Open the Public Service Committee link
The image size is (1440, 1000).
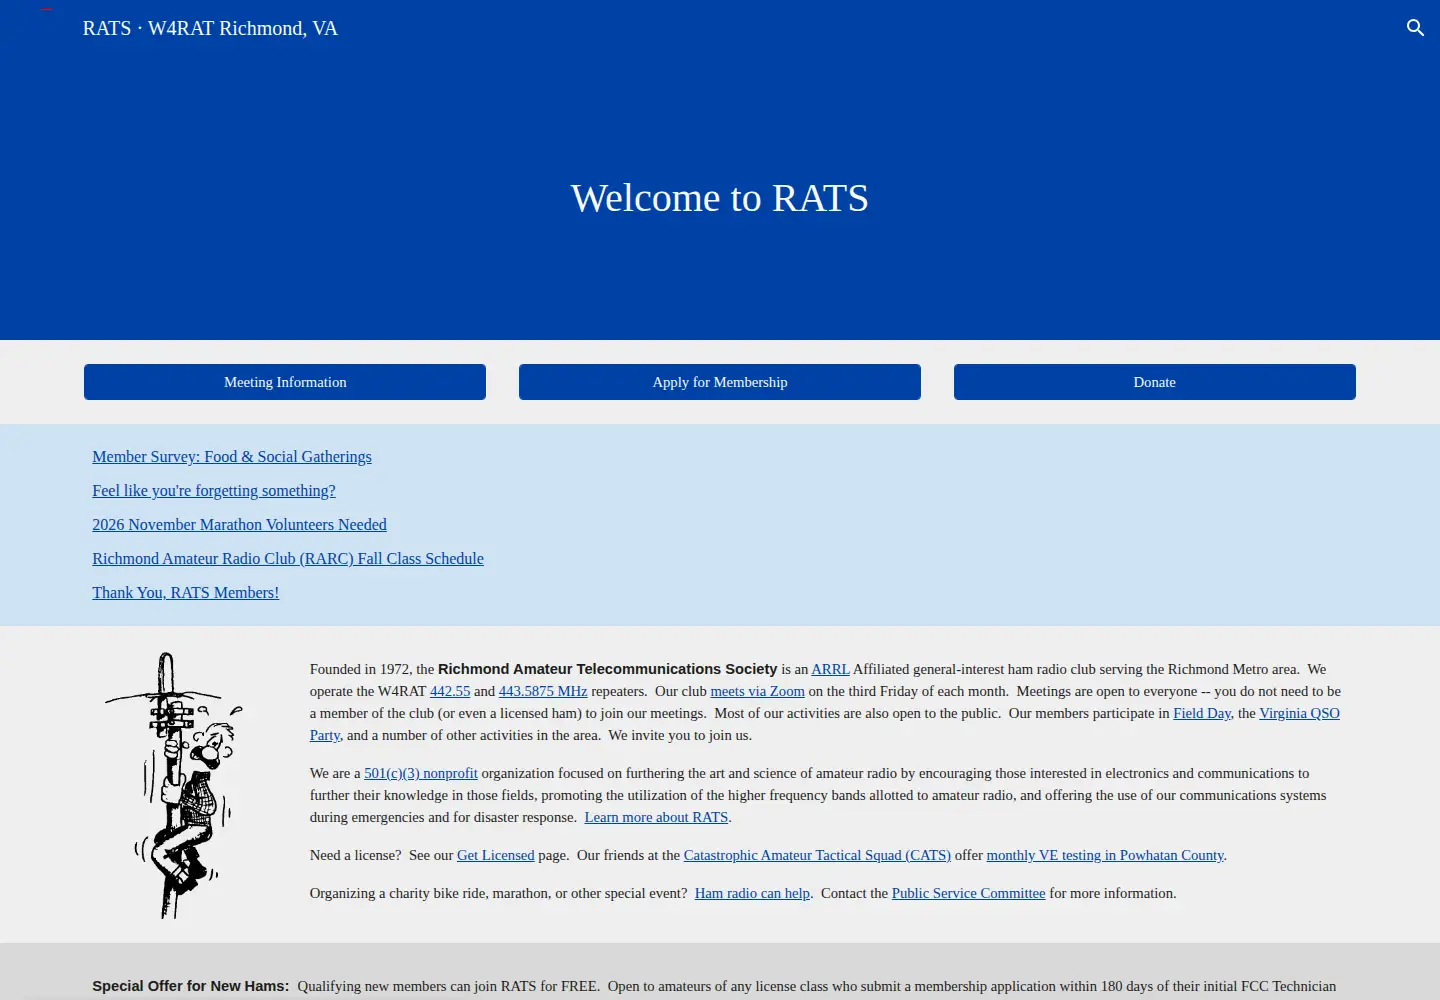(968, 893)
